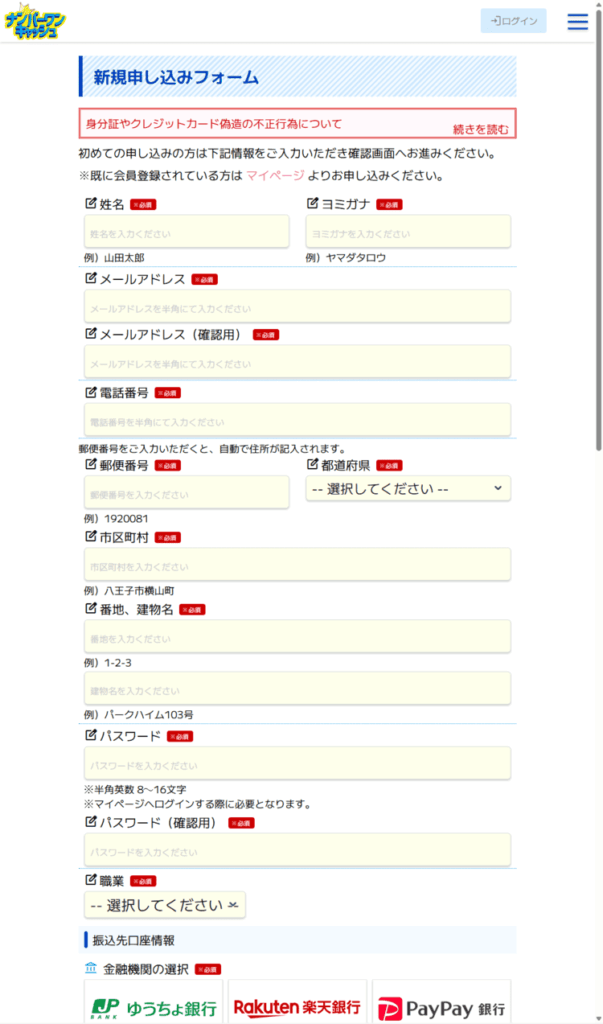
Task: Click the ログイン button
Action: coord(513,21)
